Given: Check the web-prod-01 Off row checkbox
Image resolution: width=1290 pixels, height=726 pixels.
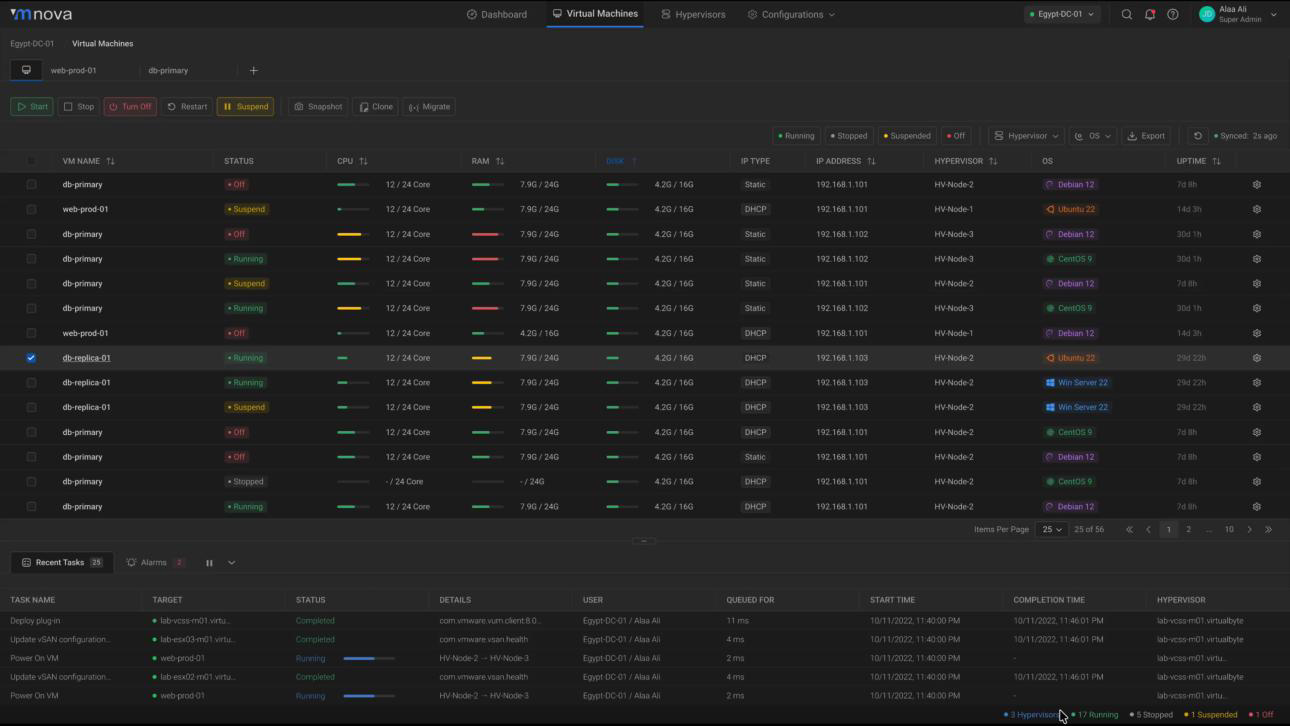Looking at the screenshot, I should 31,333.
